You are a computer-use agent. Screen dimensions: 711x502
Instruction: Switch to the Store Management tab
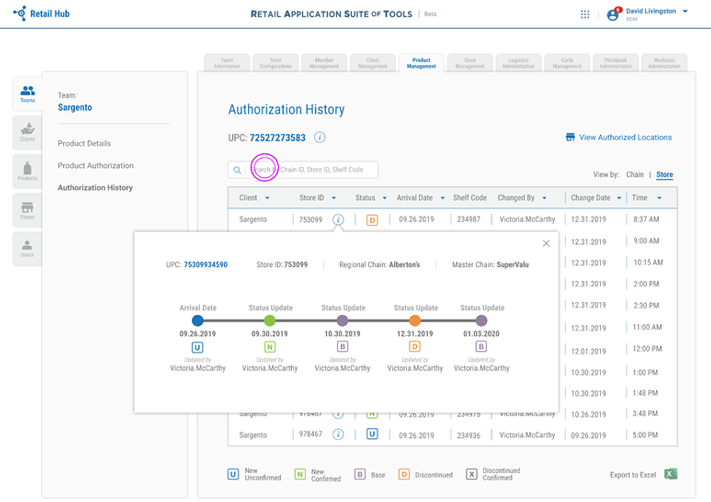[470, 63]
